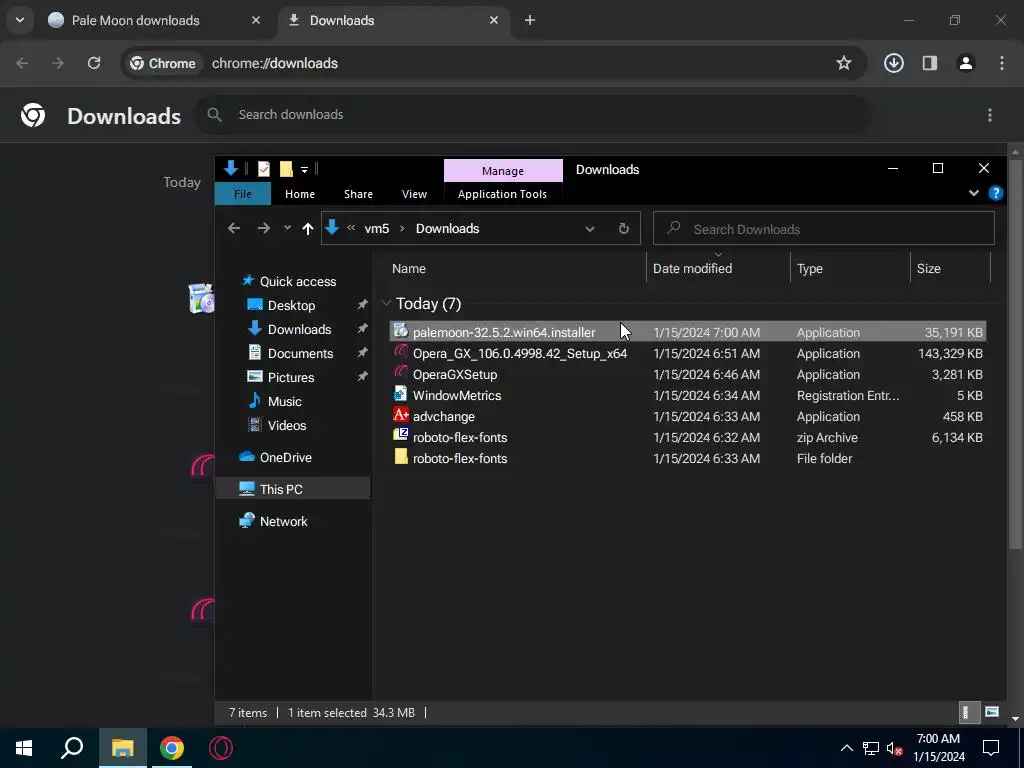Open Pictures in the navigation pane

[x=291, y=377]
